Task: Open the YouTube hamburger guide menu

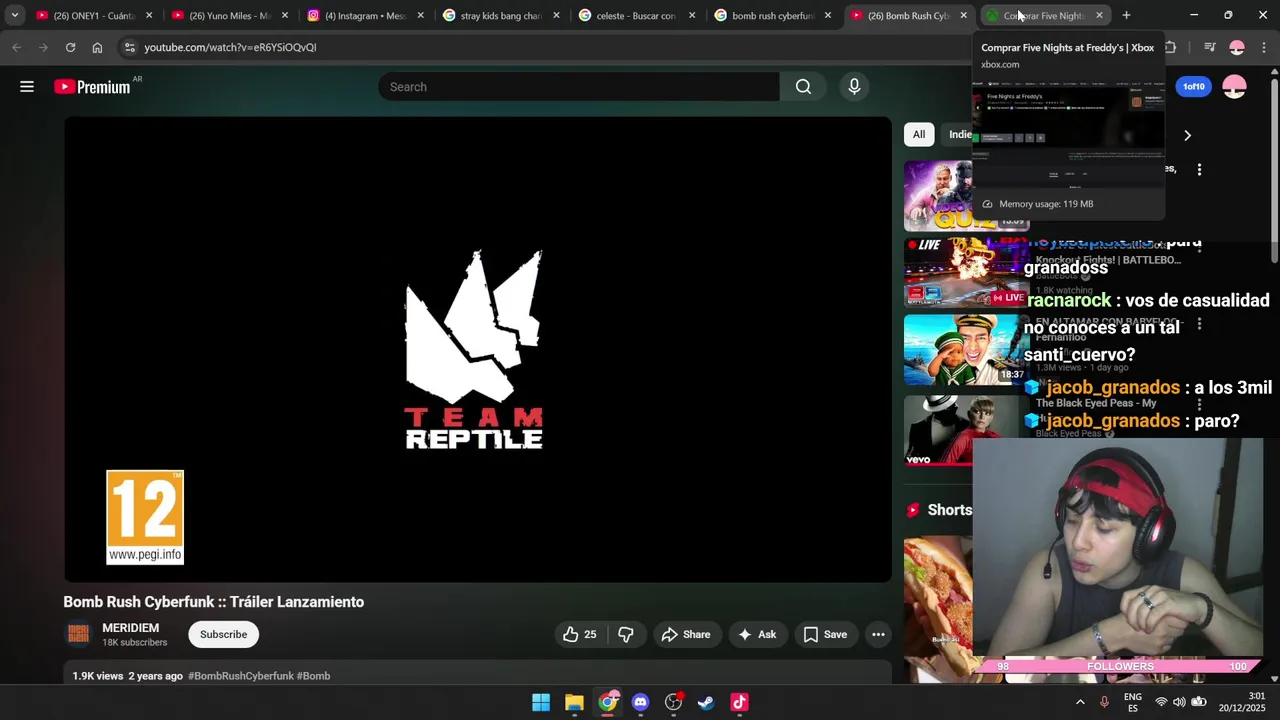Action: 27,87
